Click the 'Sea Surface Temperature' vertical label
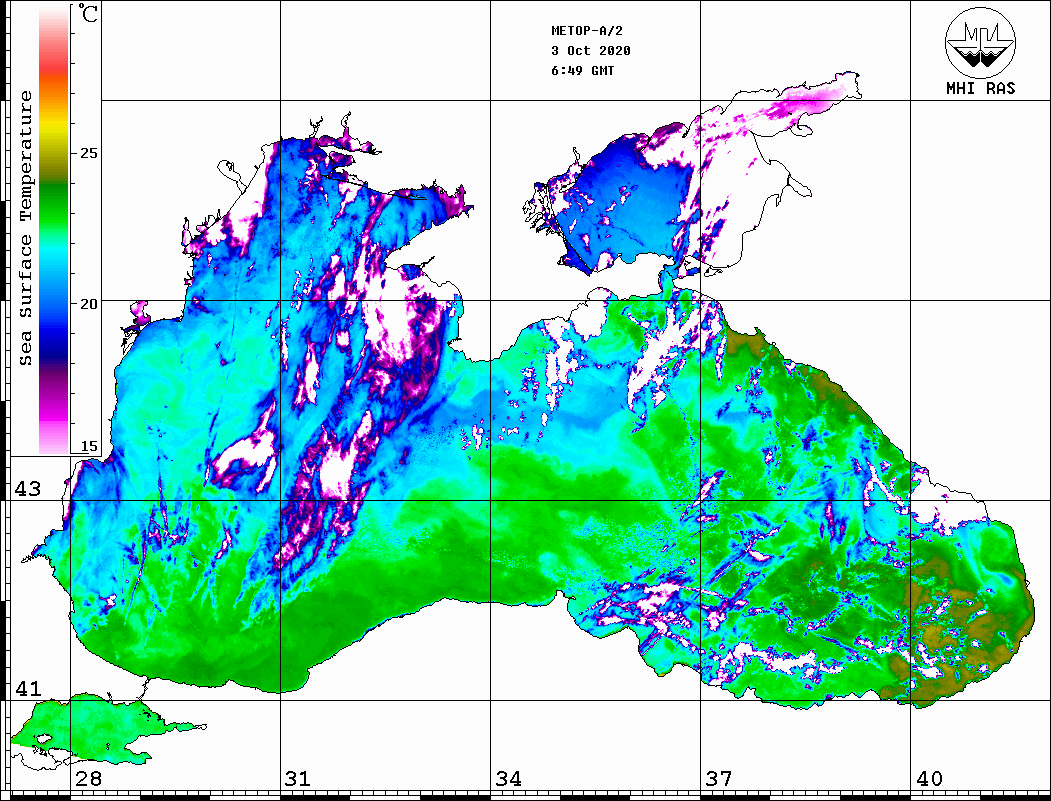 tap(25, 228)
